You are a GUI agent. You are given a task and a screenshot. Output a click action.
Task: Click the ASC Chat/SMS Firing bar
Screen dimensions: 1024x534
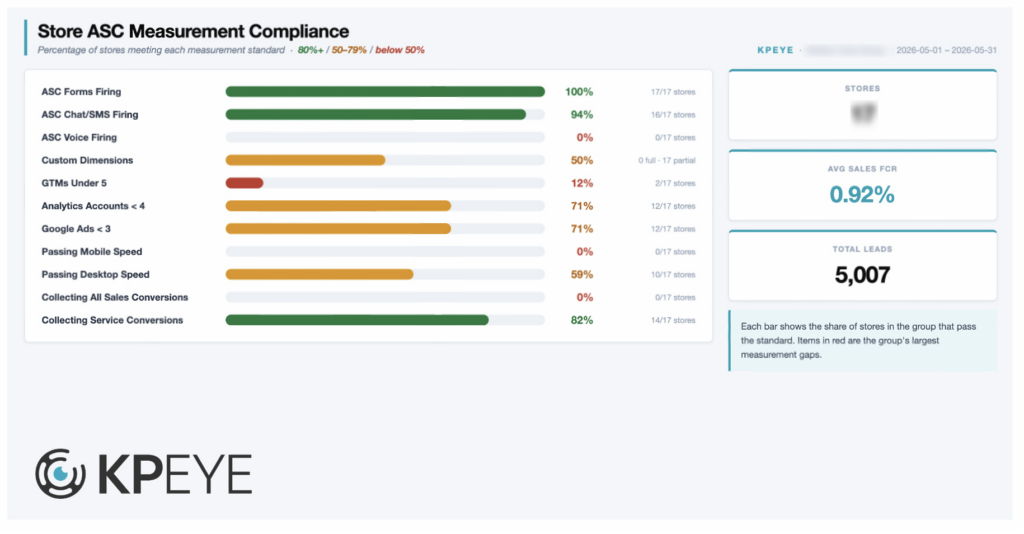click(385, 115)
